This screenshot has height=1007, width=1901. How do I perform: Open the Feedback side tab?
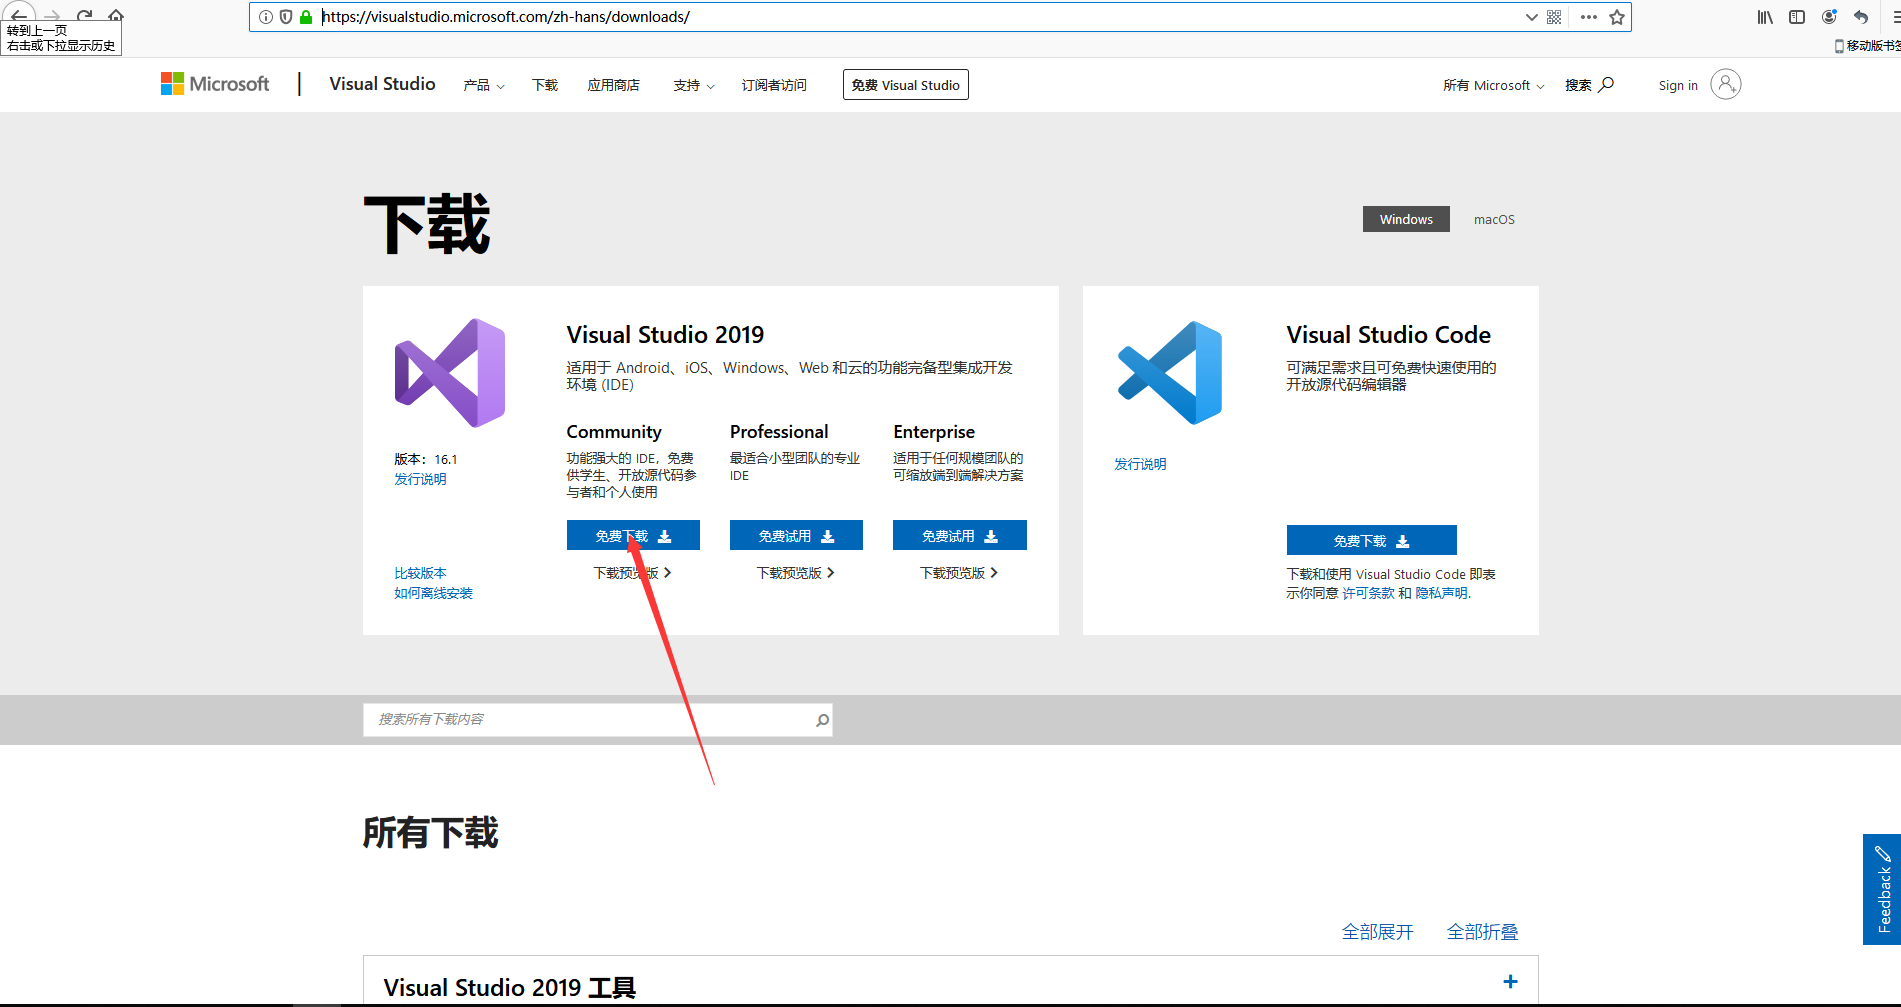pyautogui.click(x=1882, y=889)
